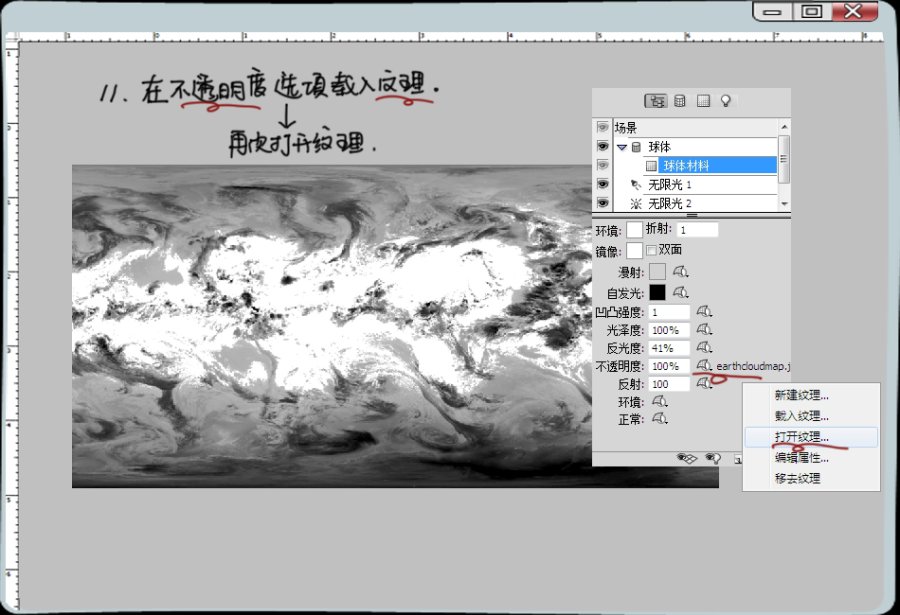Open texture menu icon beside 正常
This screenshot has width=900, height=615.
[x=659, y=419]
